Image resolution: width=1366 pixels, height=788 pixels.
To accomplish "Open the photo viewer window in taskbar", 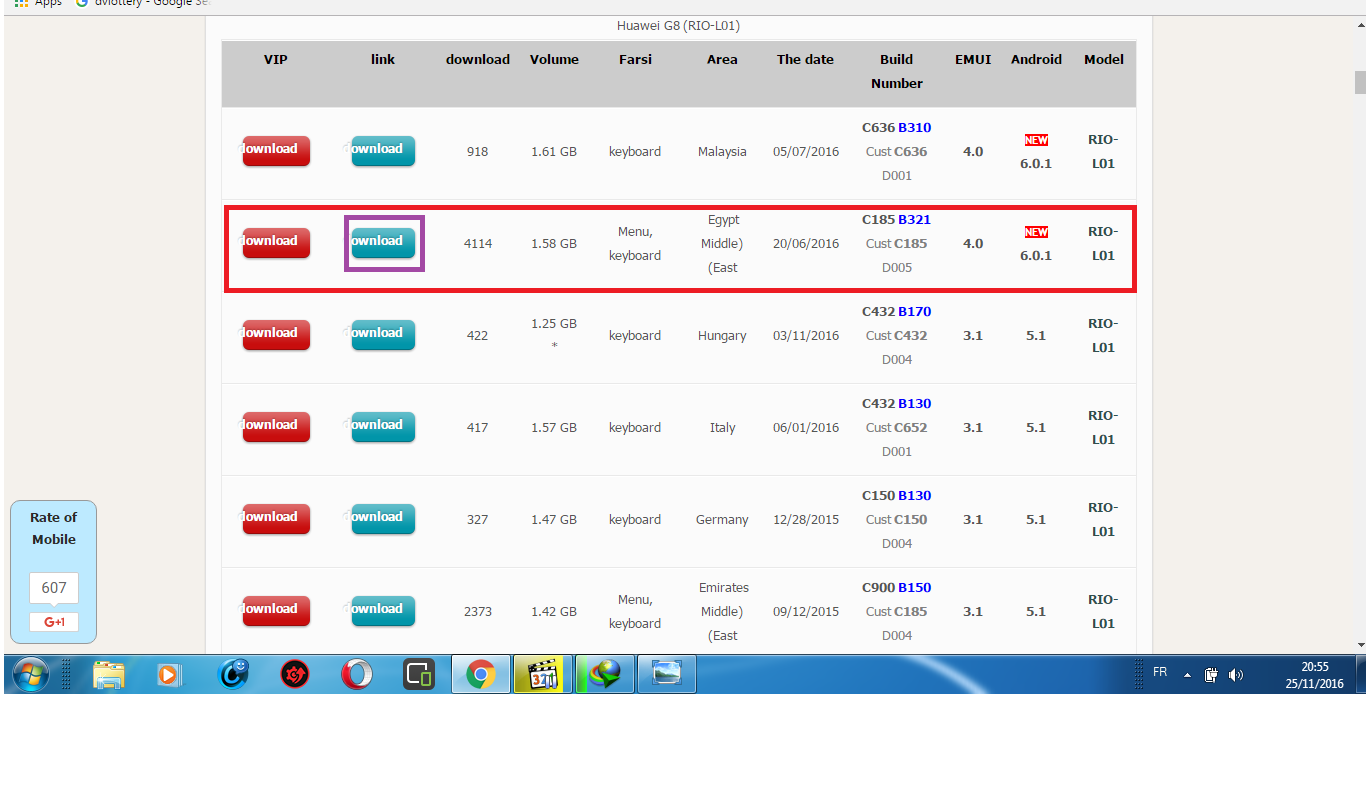I will point(667,675).
